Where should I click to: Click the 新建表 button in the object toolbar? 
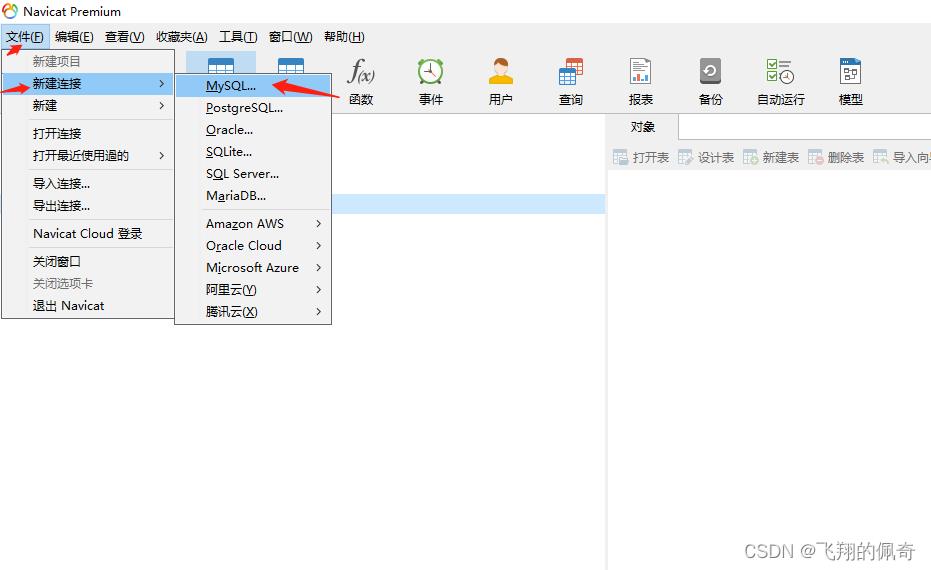(771, 158)
